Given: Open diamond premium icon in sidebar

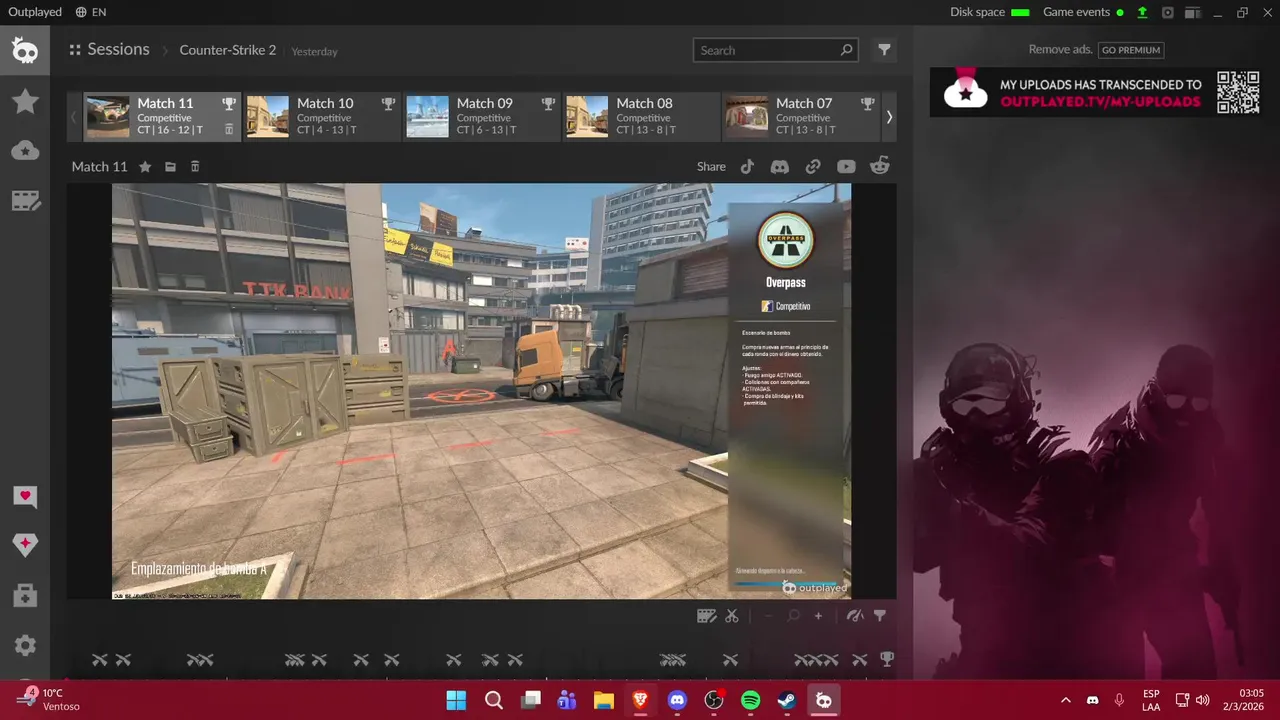Looking at the screenshot, I should click(25, 545).
